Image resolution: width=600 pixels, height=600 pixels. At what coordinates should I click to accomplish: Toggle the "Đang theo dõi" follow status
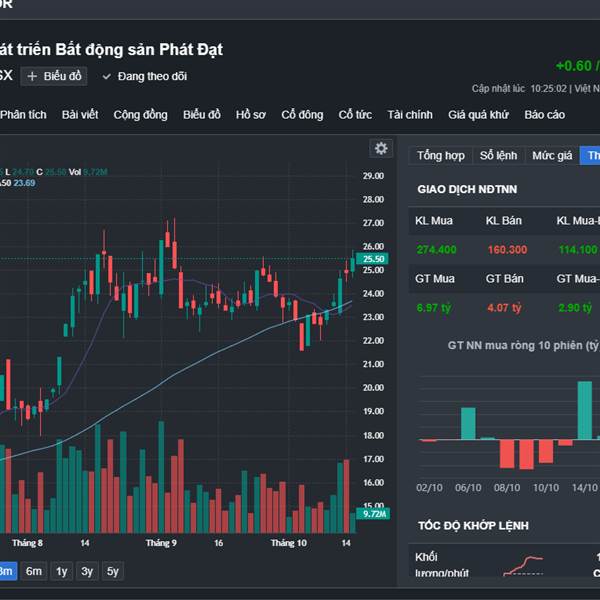tap(144, 76)
